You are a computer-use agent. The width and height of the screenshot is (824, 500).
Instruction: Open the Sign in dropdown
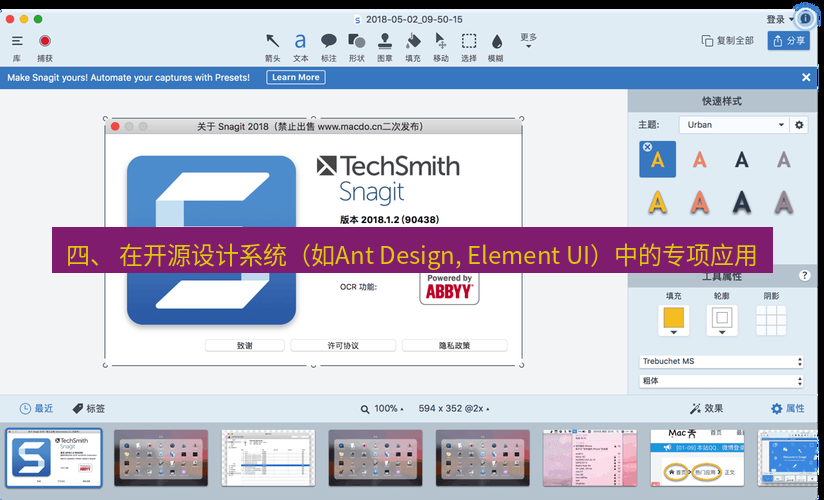point(780,19)
